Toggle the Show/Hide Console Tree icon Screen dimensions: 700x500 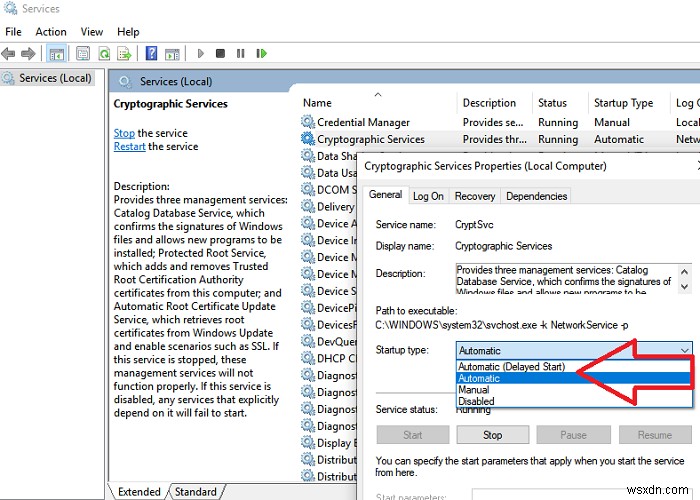coord(57,54)
